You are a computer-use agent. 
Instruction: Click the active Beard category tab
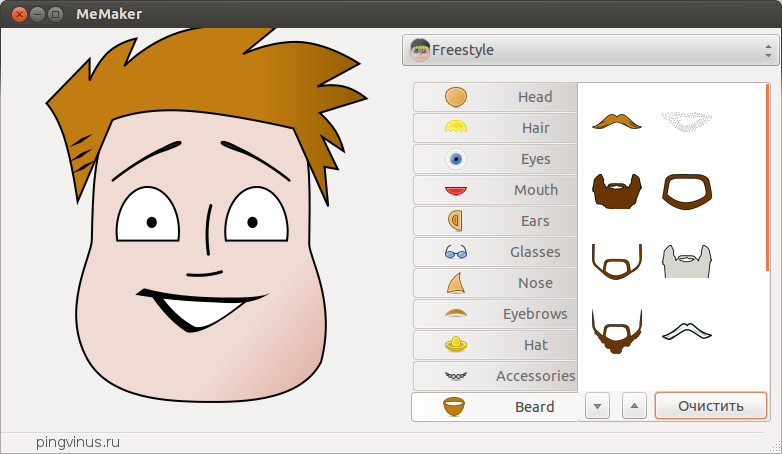(495, 407)
